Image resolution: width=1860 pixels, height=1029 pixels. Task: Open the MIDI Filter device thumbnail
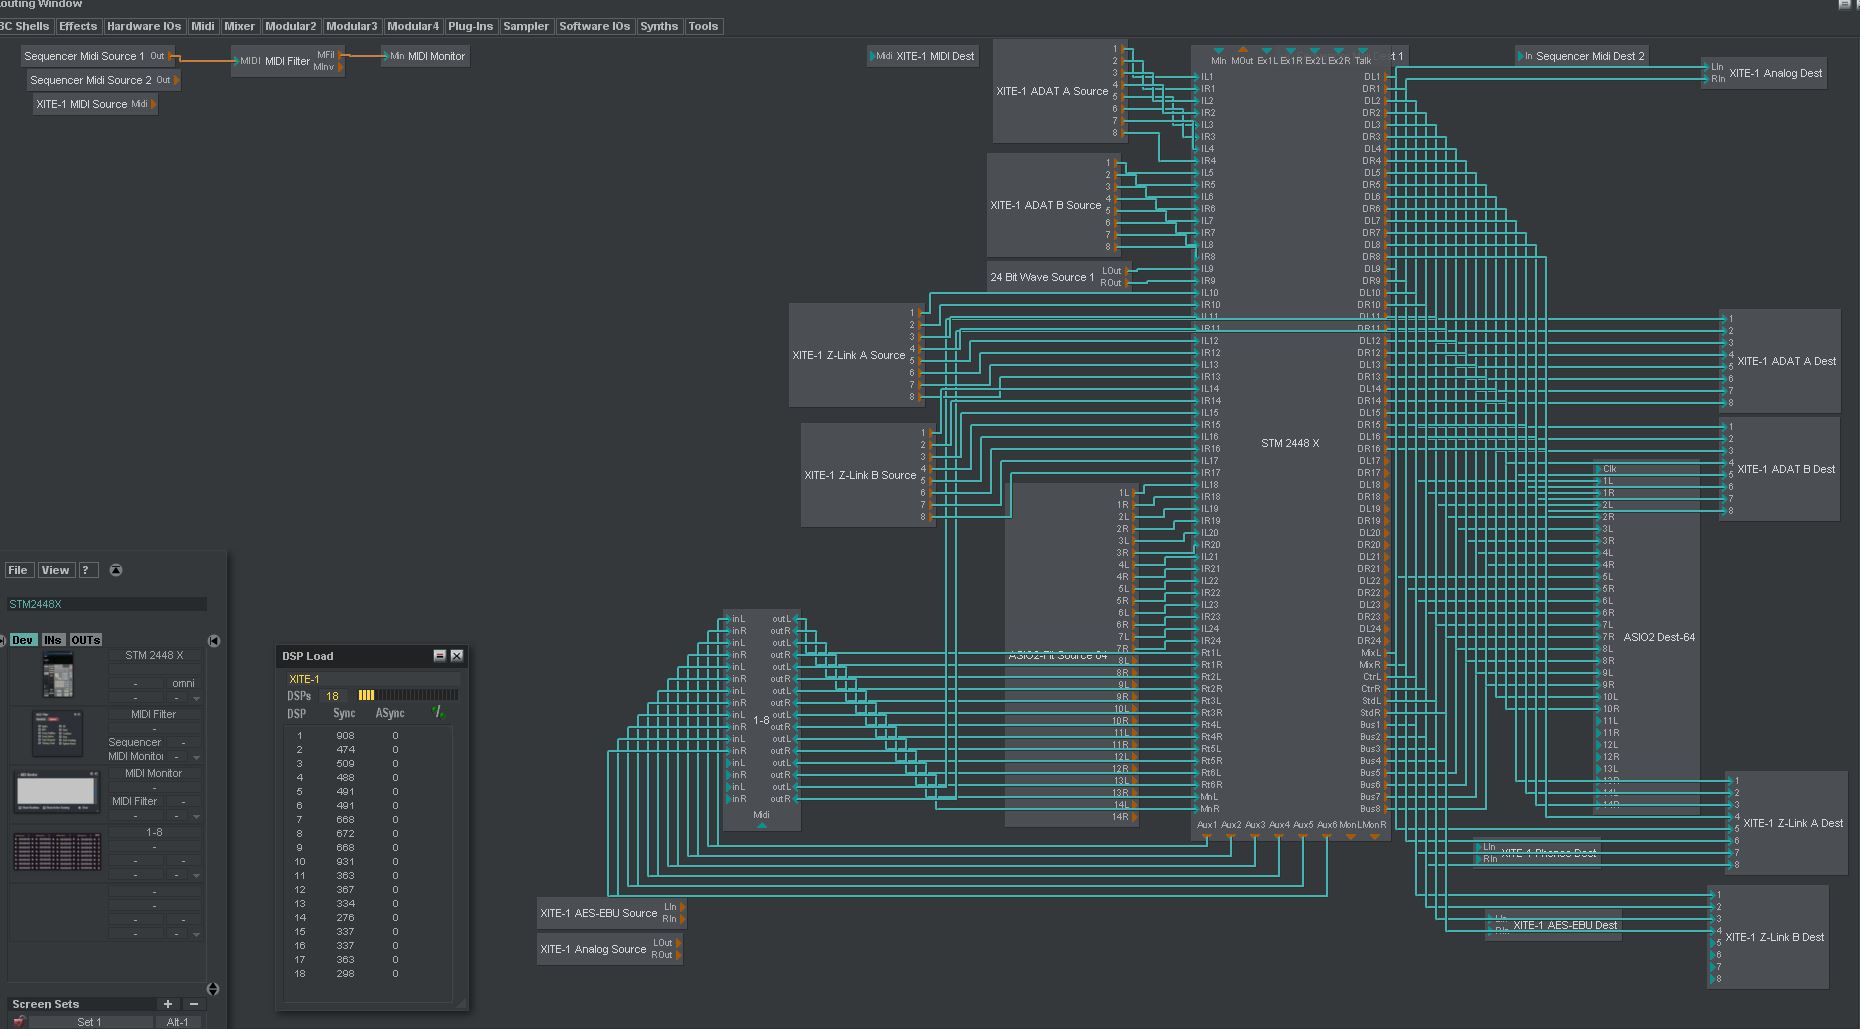click(57, 734)
